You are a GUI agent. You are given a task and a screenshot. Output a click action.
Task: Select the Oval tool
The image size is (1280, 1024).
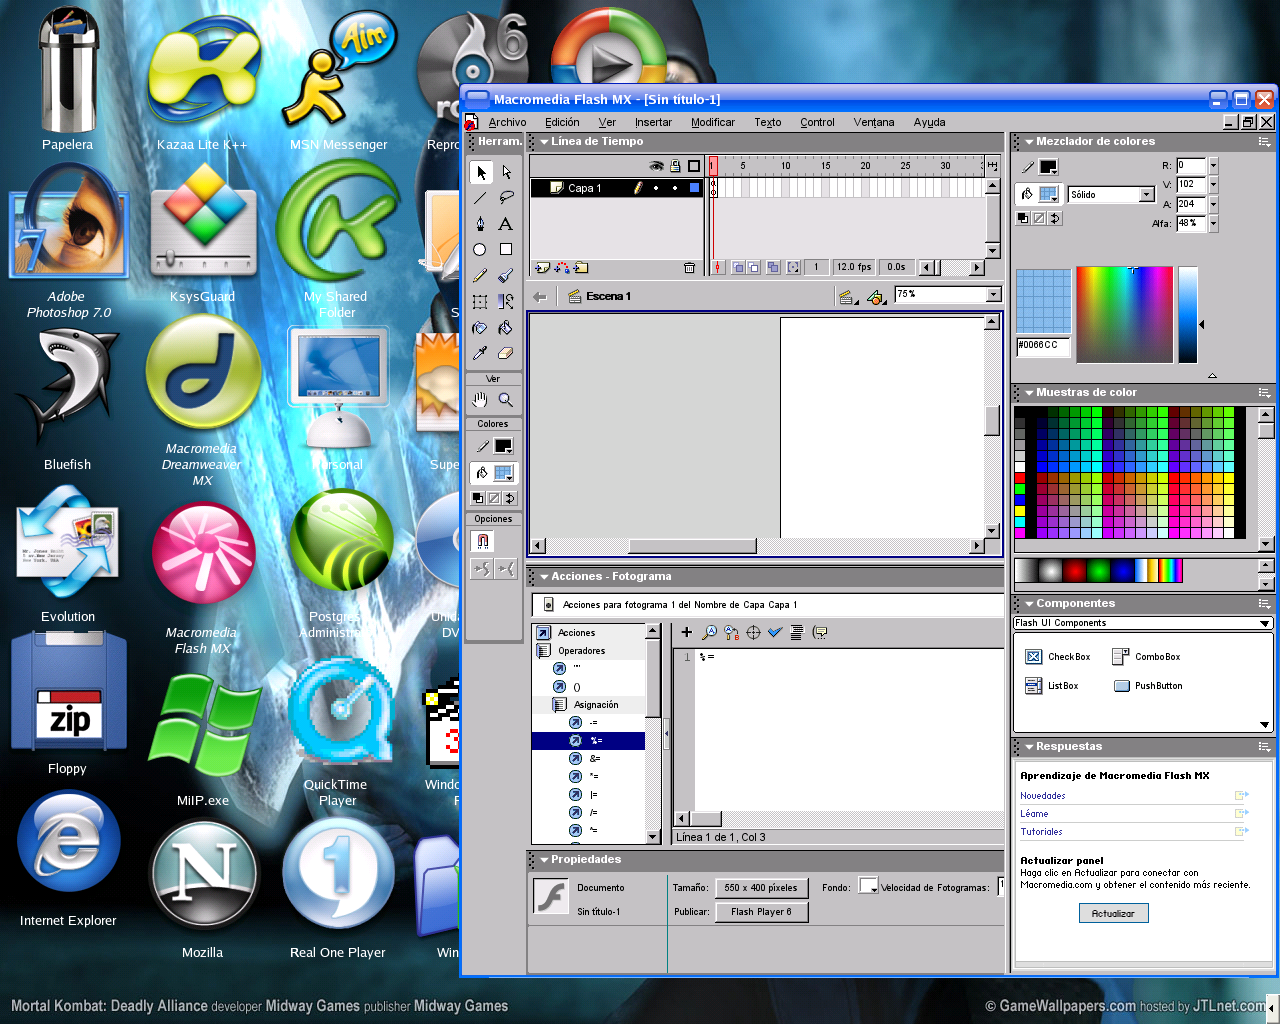tap(481, 249)
